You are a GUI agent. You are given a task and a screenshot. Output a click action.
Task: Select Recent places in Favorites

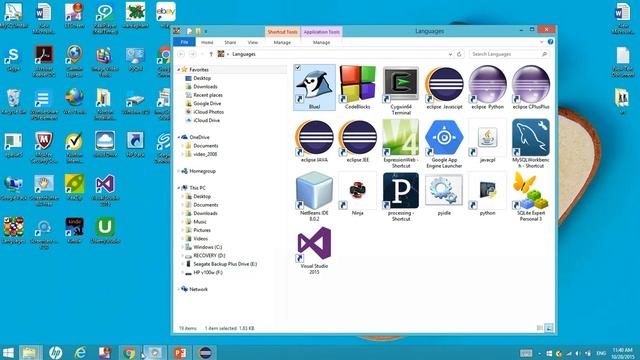tap(208, 95)
